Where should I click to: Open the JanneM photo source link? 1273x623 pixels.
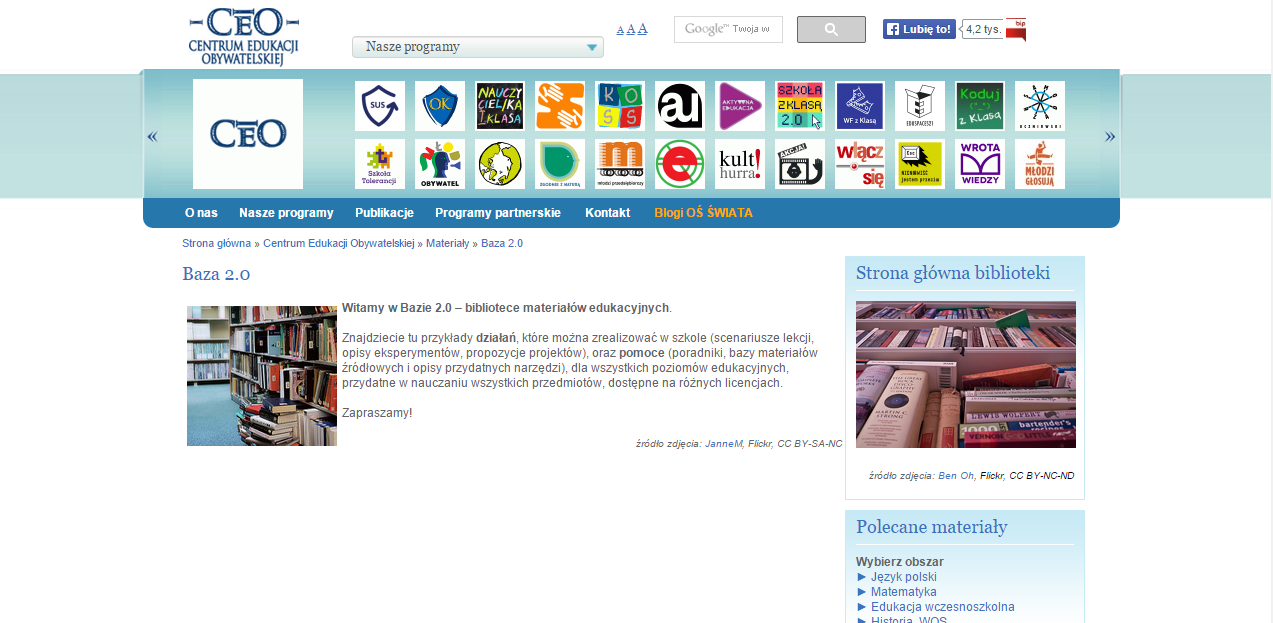coord(724,443)
